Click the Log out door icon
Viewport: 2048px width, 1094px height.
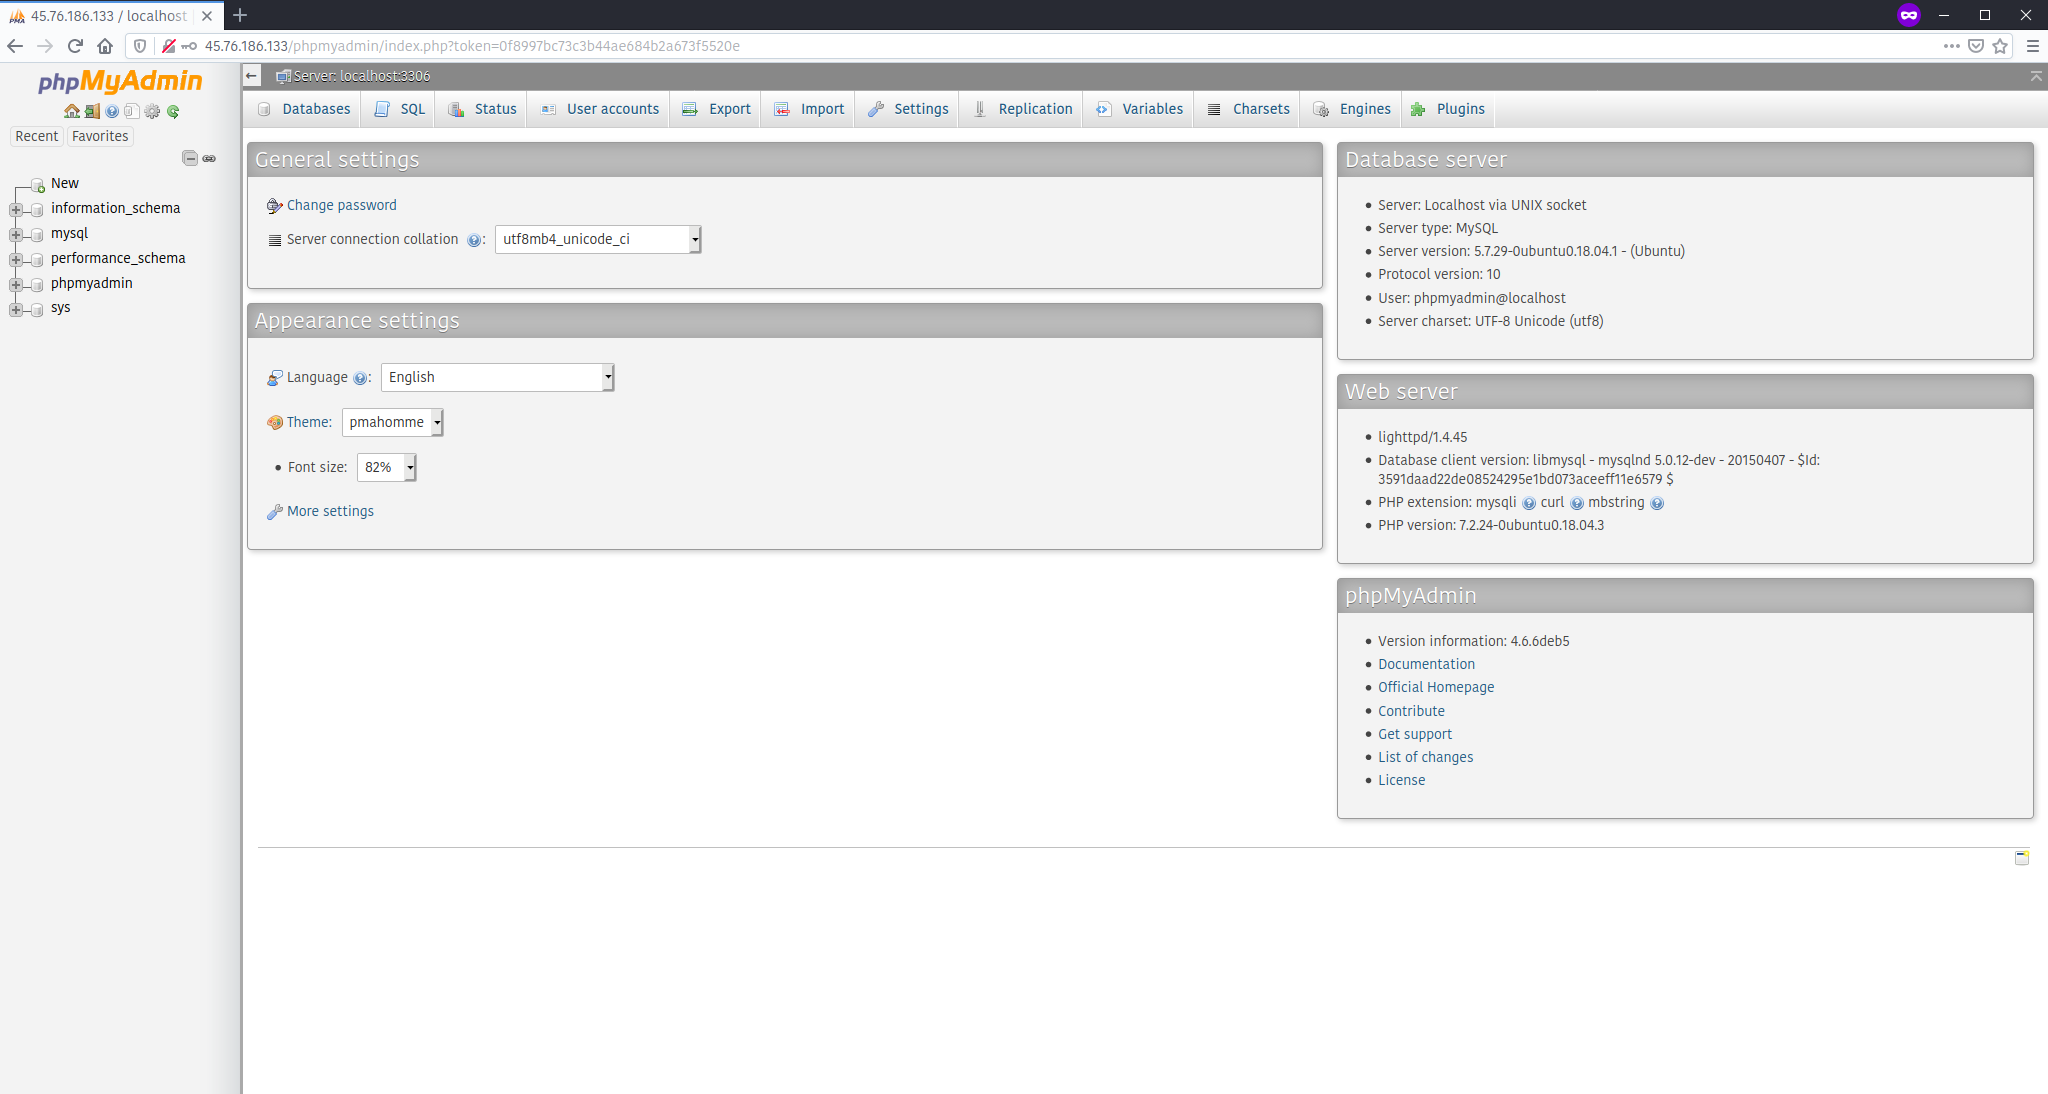[90, 111]
